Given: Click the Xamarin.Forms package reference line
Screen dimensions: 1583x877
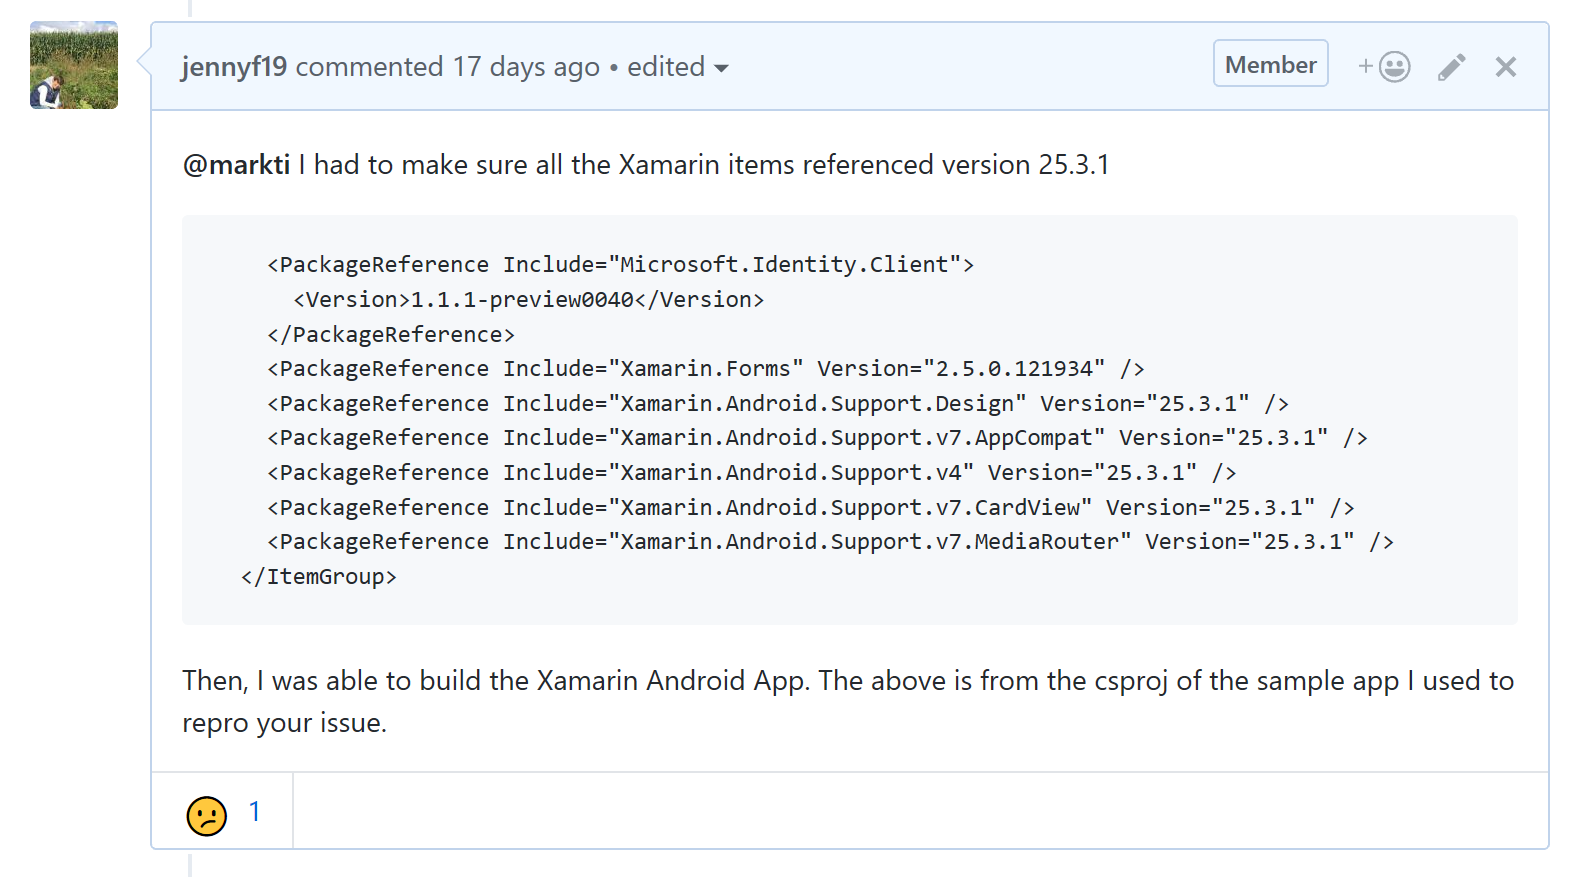Looking at the screenshot, I should pyautogui.click(x=705, y=368).
